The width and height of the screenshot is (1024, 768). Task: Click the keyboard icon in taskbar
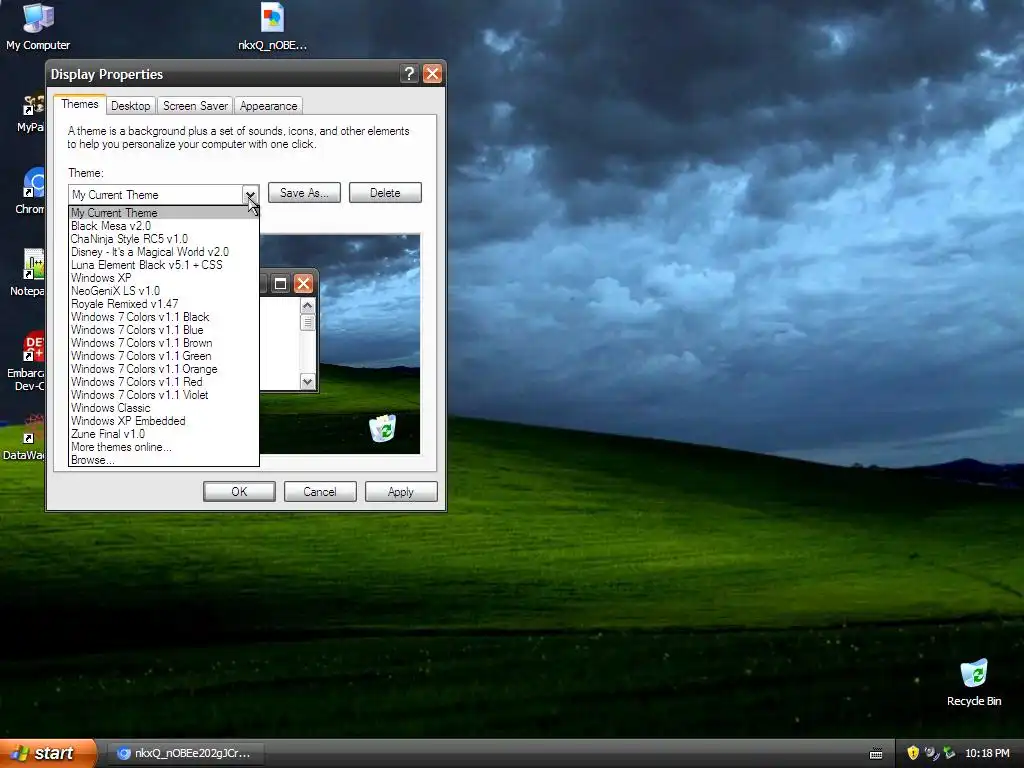pos(876,754)
